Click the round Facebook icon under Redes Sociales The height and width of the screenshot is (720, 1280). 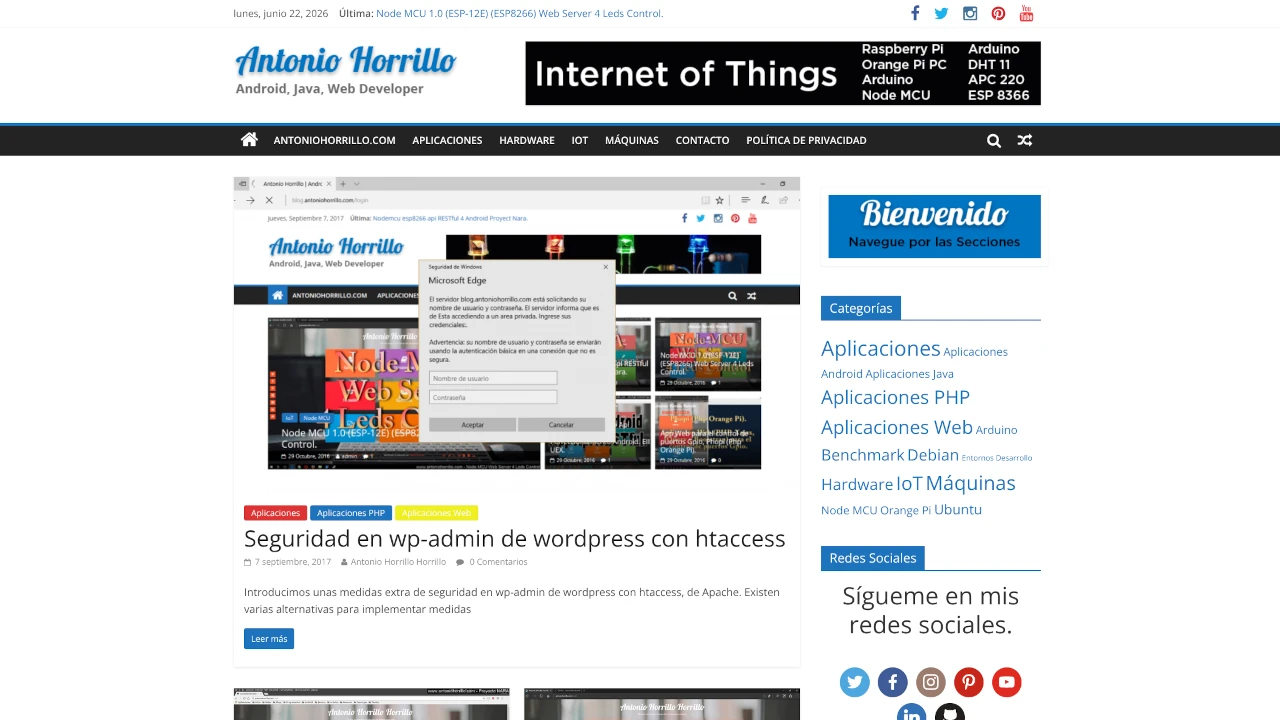coord(893,682)
